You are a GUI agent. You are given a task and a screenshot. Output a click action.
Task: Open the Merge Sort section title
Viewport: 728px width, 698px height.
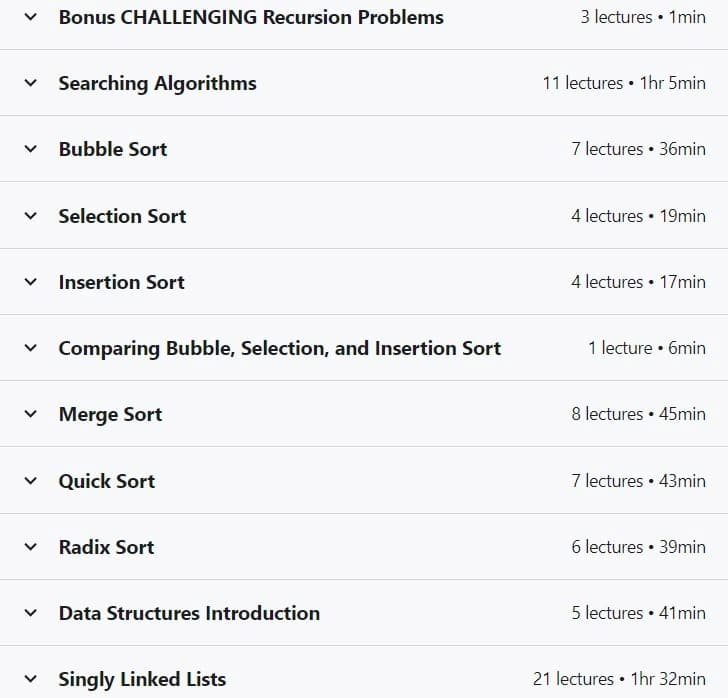(110, 414)
